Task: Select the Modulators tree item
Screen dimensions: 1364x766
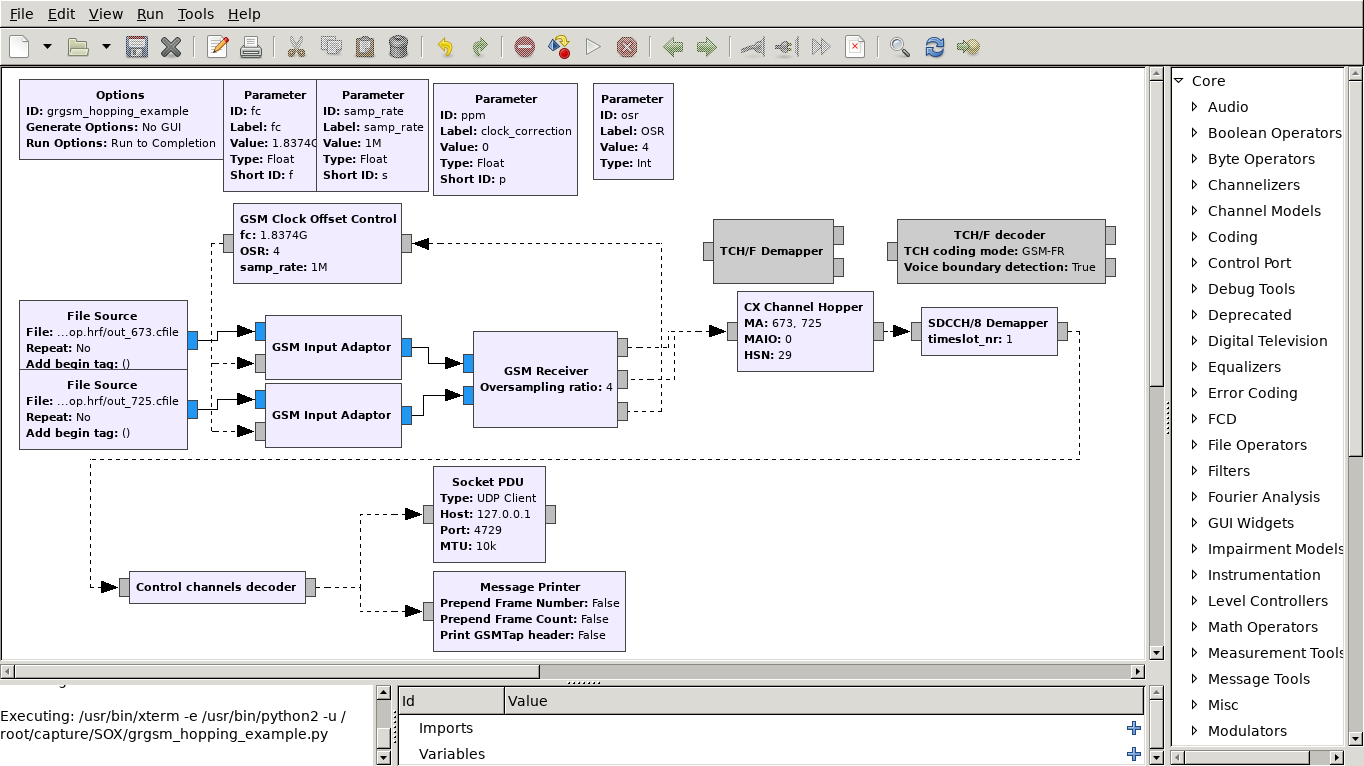Action: (1247, 731)
